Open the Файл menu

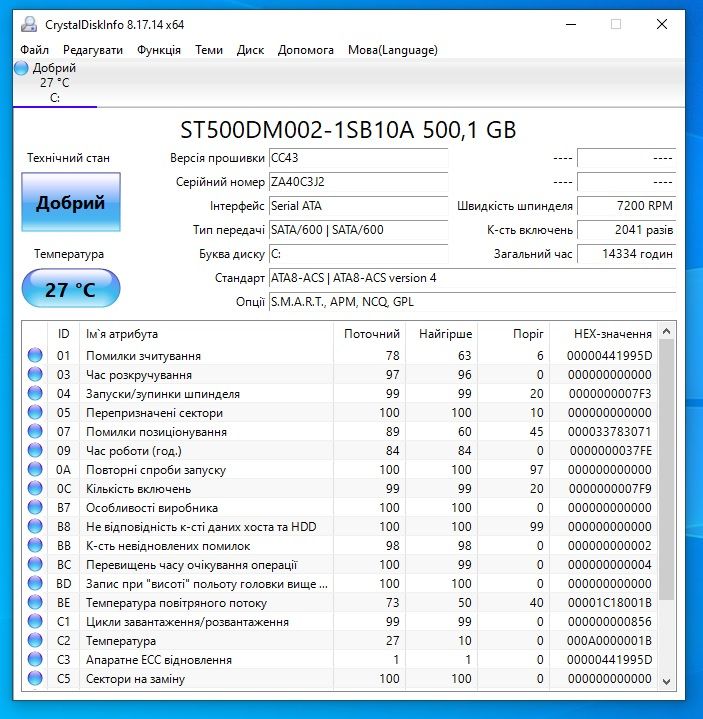point(34,50)
